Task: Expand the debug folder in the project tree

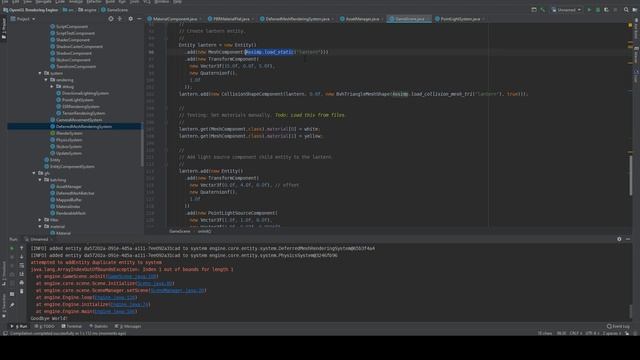Action: pos(52,87)
